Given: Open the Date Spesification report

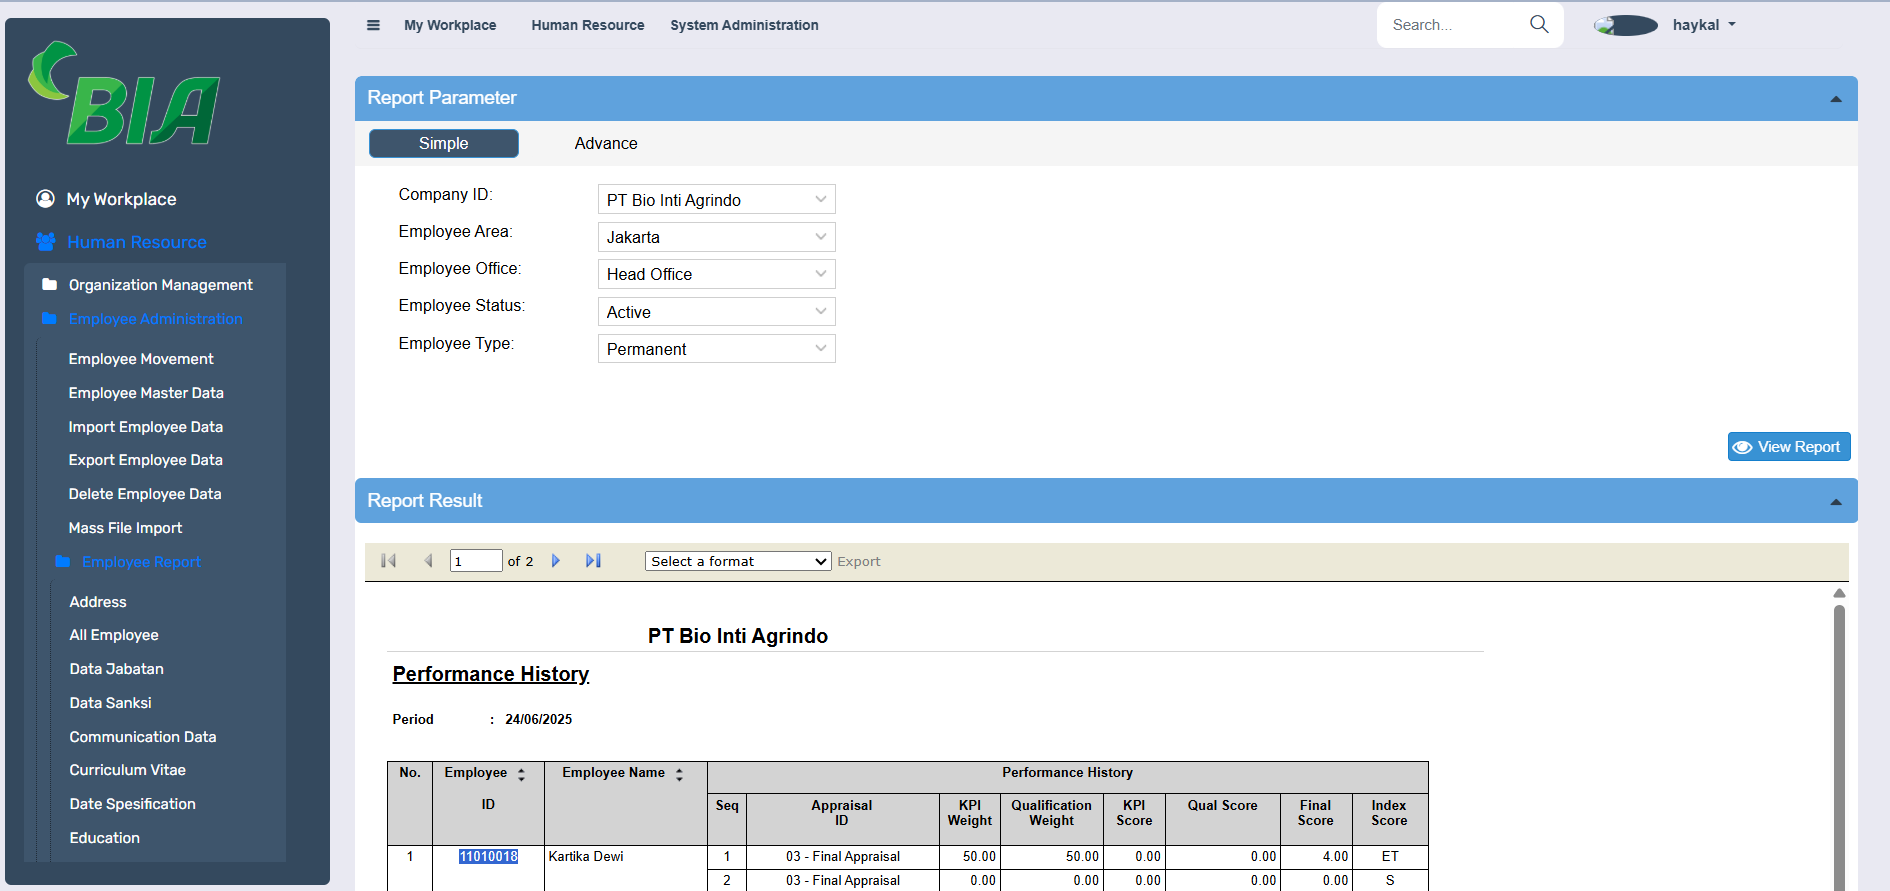Looking at the screenshot, I should [x=133, y=804].
